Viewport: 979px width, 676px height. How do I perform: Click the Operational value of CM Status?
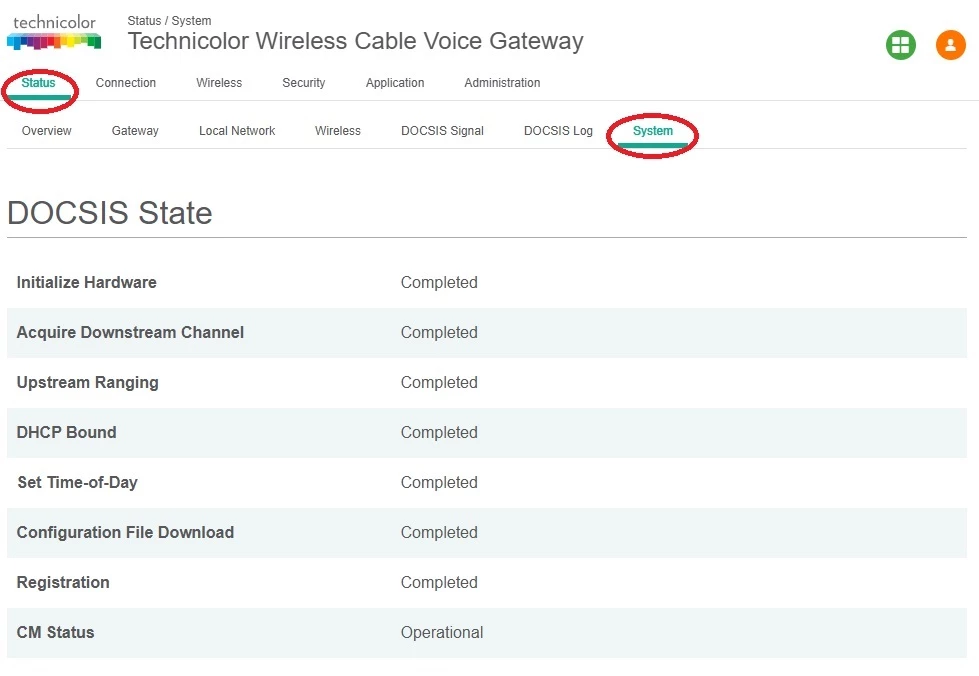pyautogui.click(x=442, y=632)
